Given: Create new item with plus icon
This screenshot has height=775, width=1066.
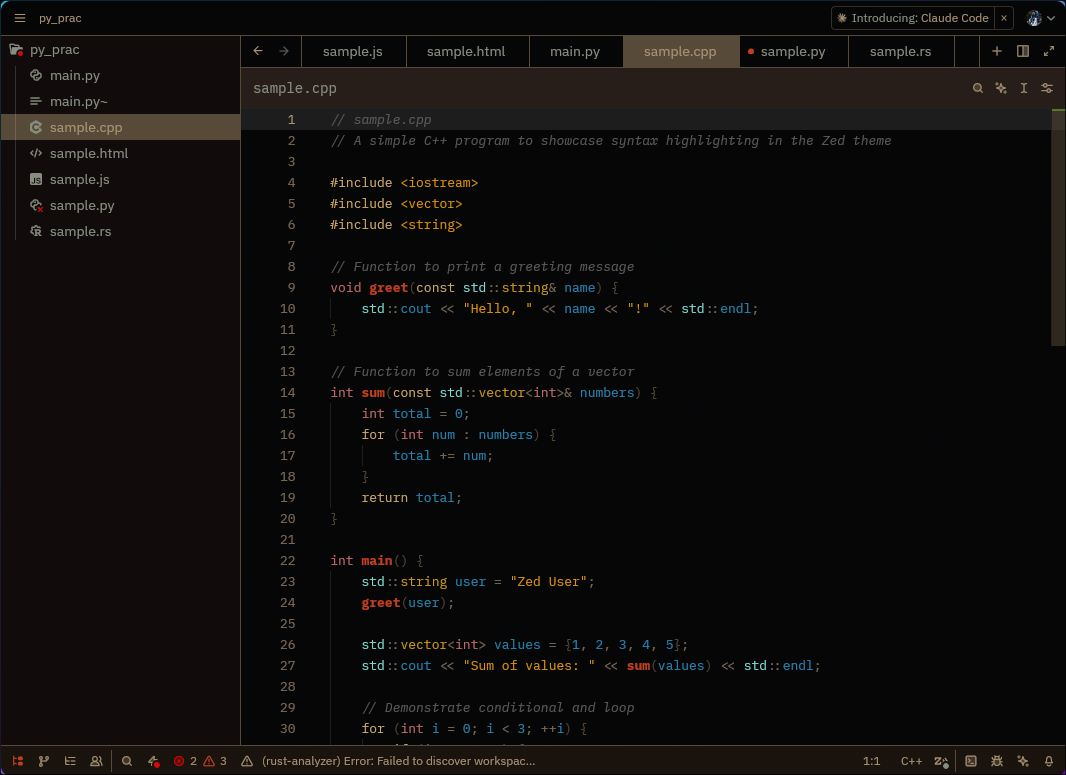Looking at the screenshot, I should [997, 51].
